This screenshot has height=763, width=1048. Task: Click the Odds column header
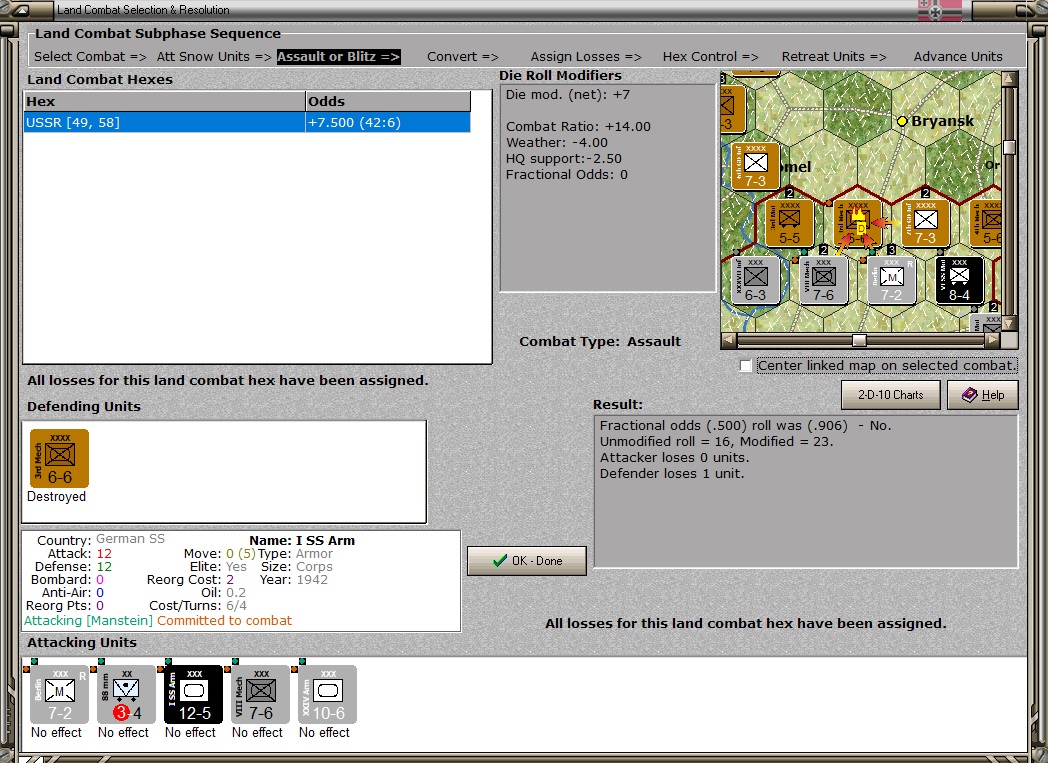(x=388, y=102)
